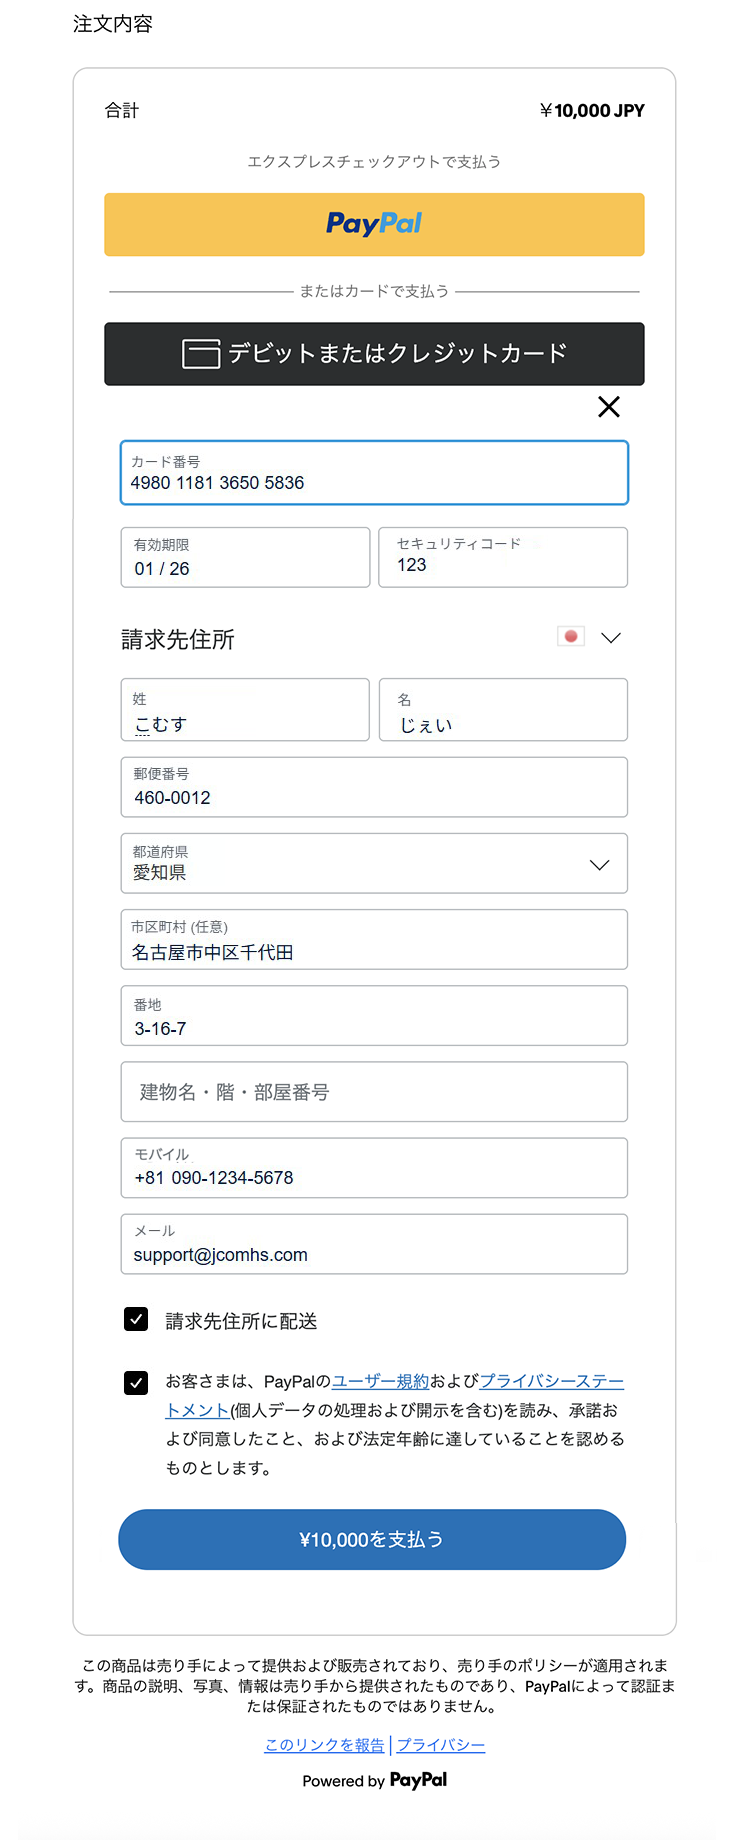
Task: Click the メール email field
Action: pyautogui.click(x=374, y=1245)
